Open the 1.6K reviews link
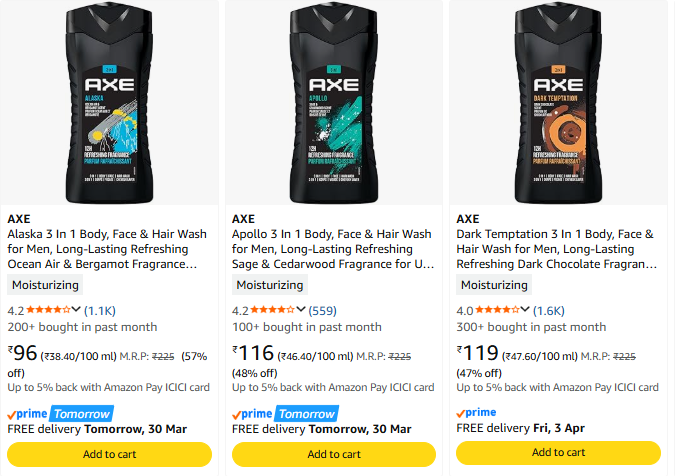This screenshot has width=675, height=476. (x=549, y=311)
